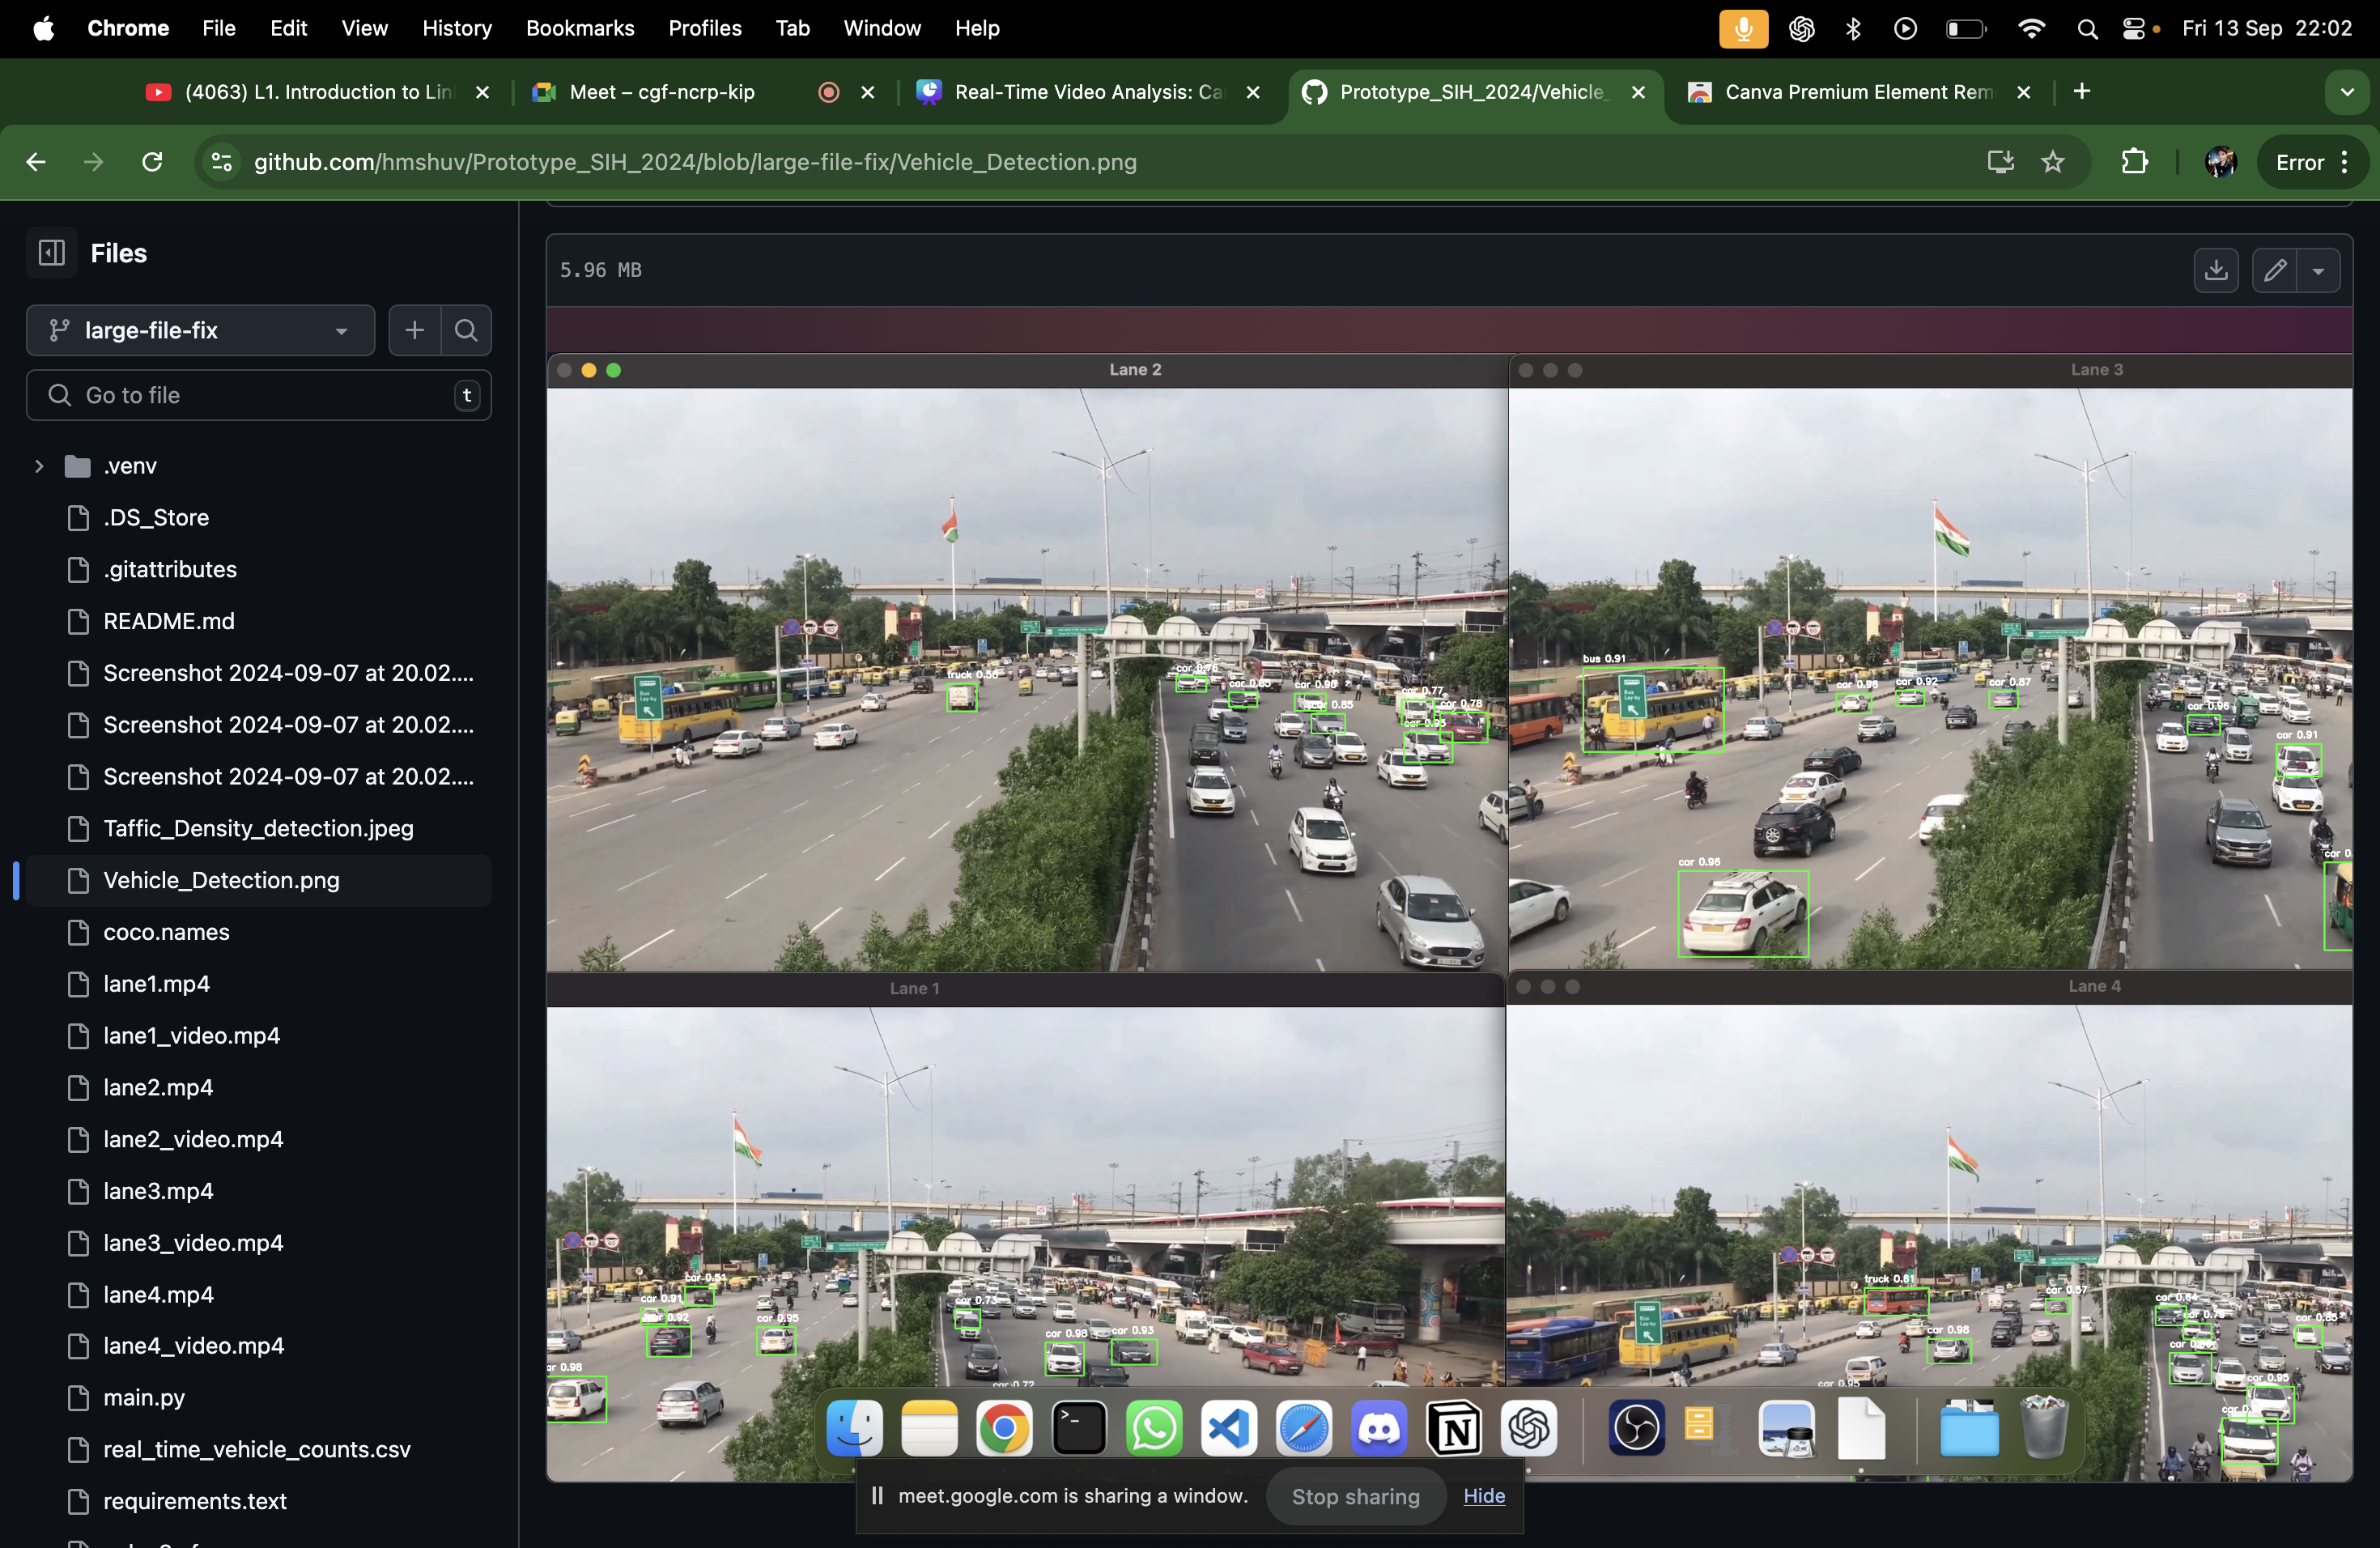
Task: Open the Bookmarks menu
Action: 580,28
